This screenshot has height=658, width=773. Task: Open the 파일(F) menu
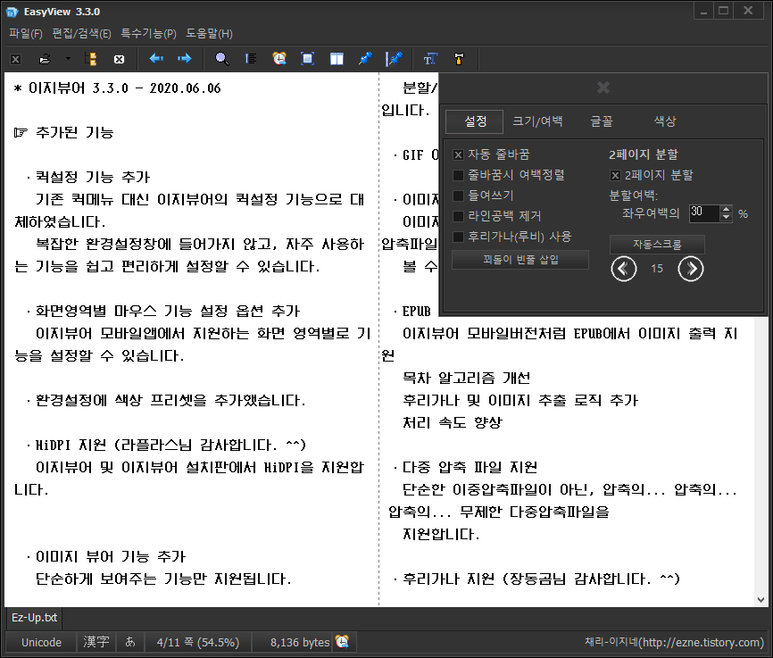coord(26,34)
